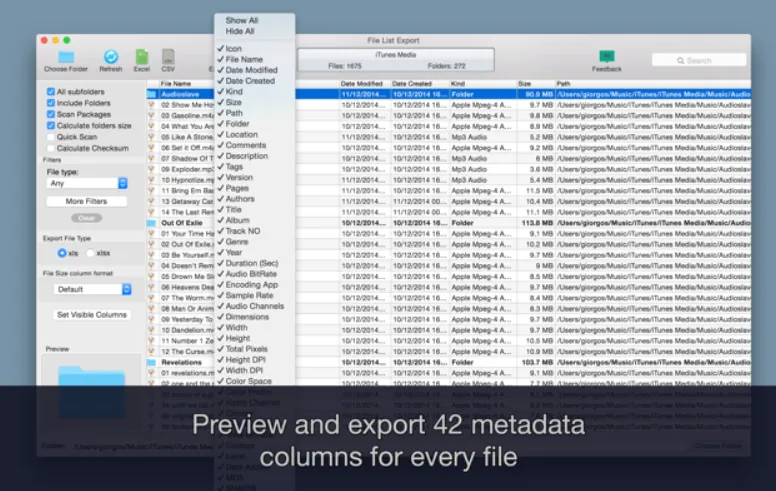Image resolution: width=776 pixels, height=491 pixels.
Task: Enable the Quick Scan checkbox
Action: tap(50, 137)
